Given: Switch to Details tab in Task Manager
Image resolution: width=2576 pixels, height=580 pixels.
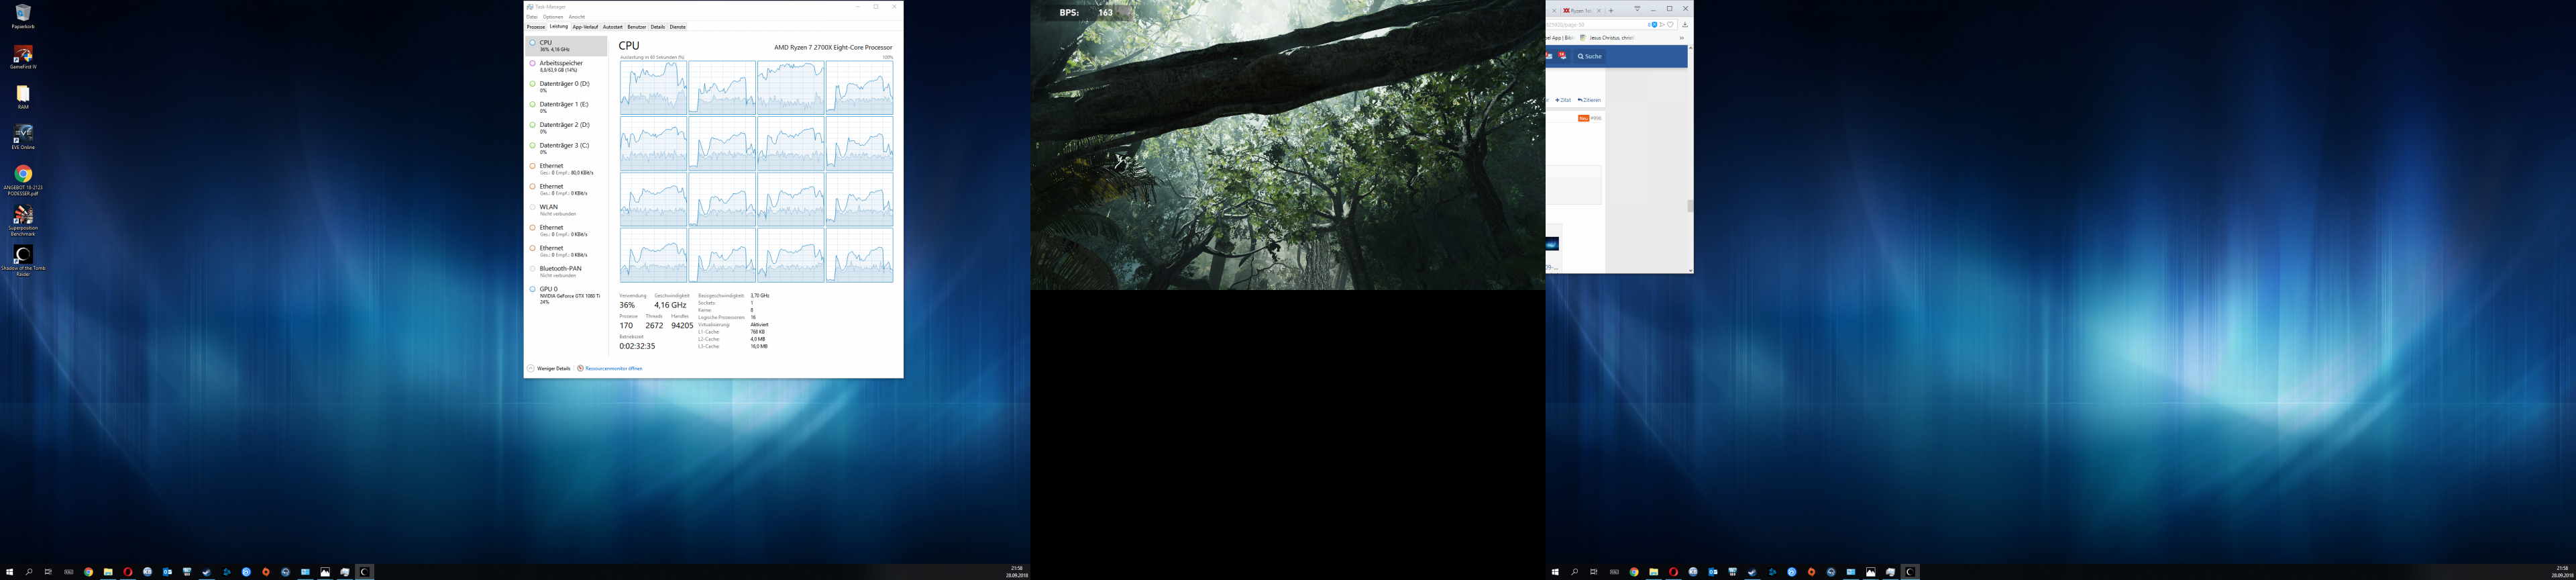Looking at the screenshot, I should coord(658,27).
